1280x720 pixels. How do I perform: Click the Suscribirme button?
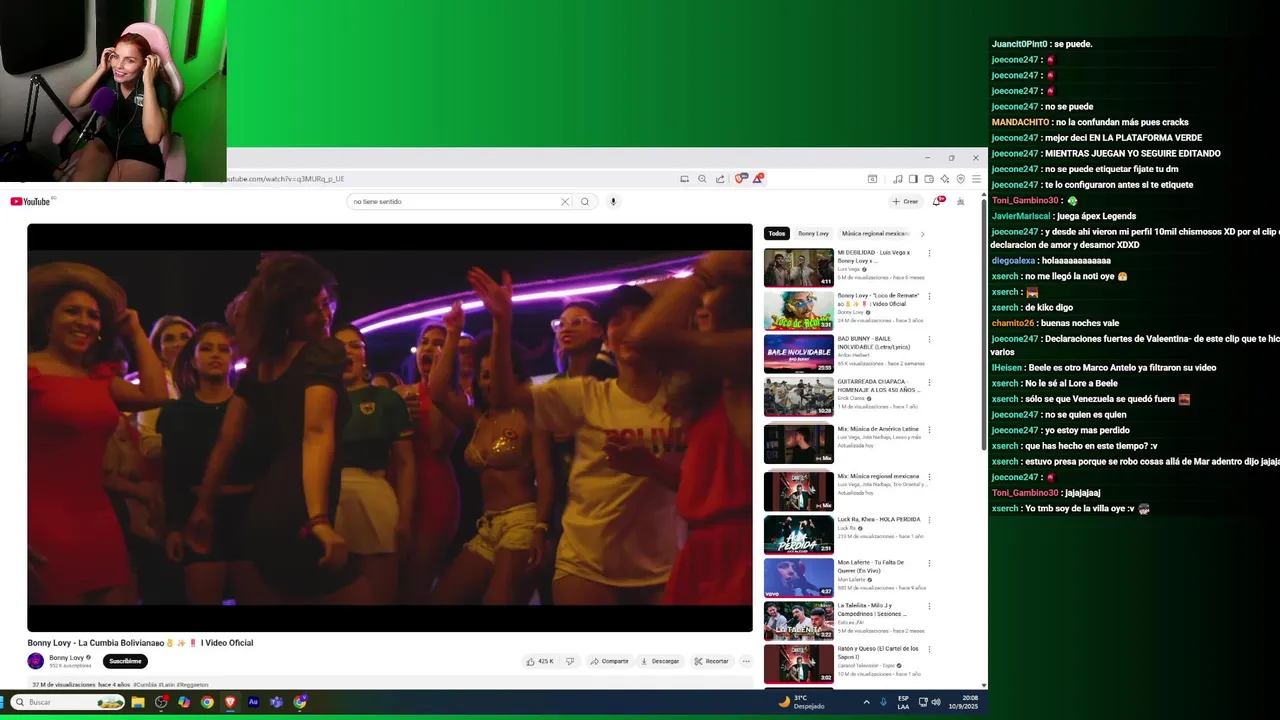pos(126,661)
